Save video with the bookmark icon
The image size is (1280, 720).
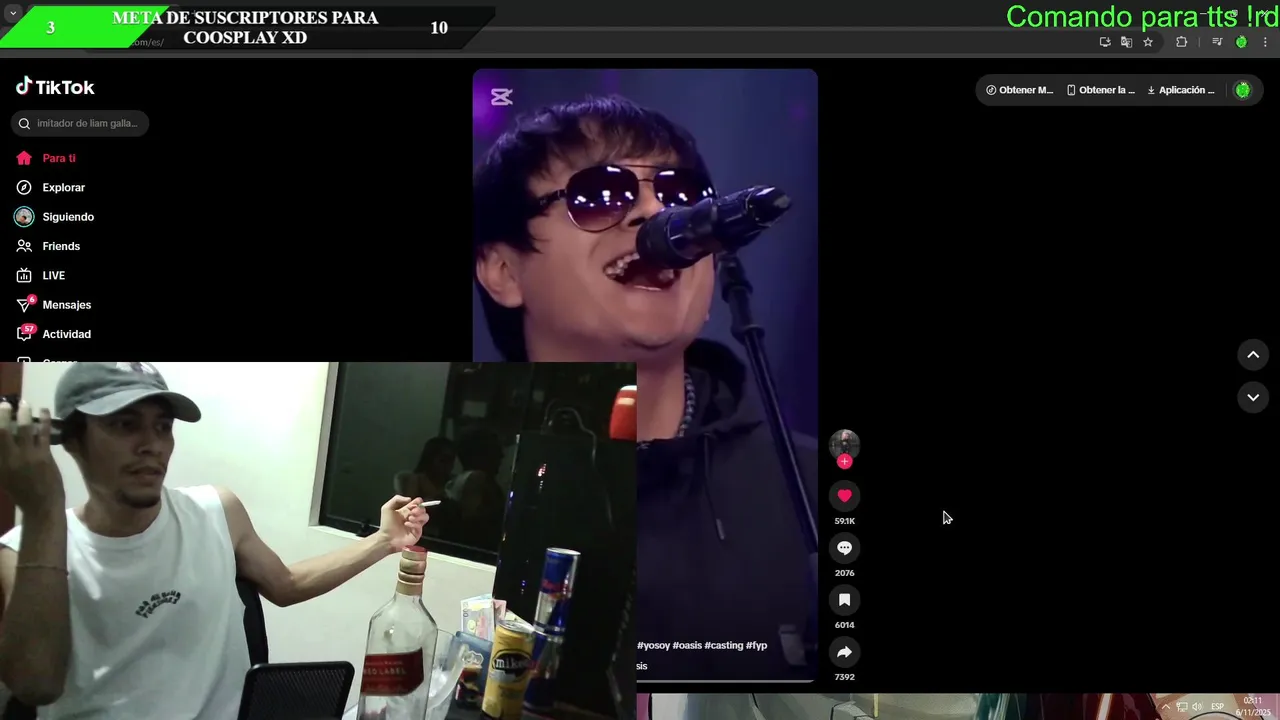pos(844,600)
